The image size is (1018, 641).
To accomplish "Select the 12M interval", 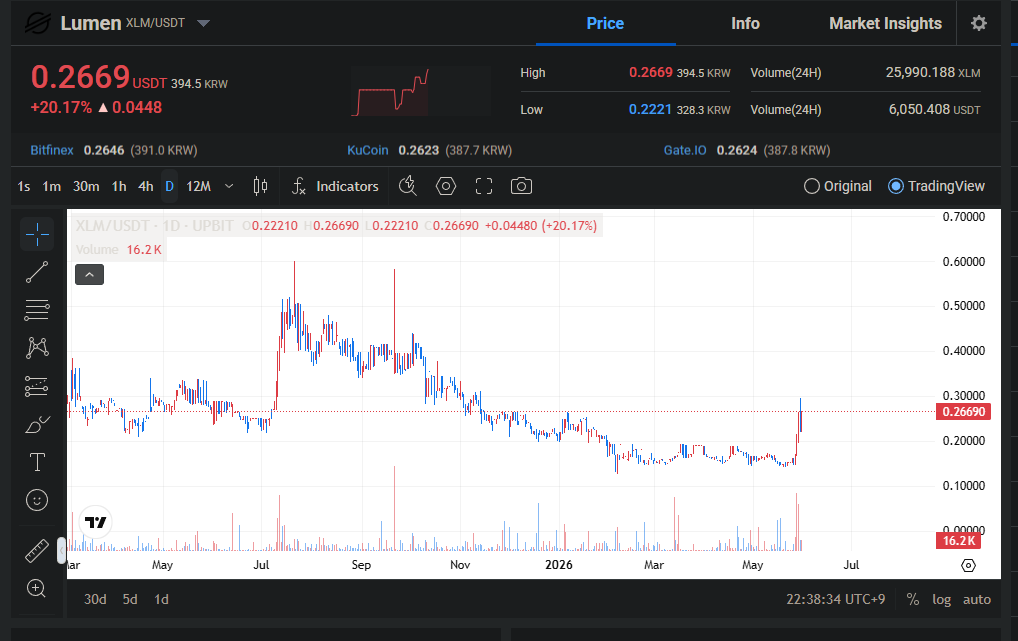I will [x=199, y=186].
